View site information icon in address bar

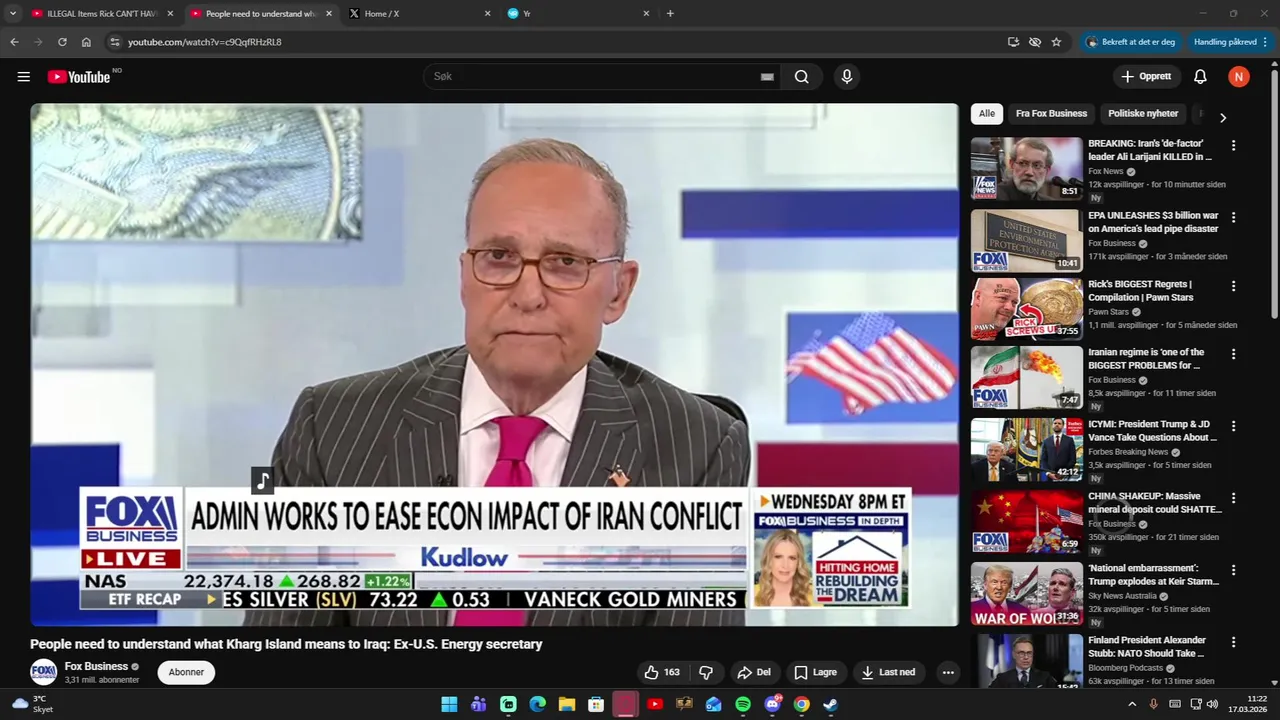pyautogui.click(x=115, y=42)
